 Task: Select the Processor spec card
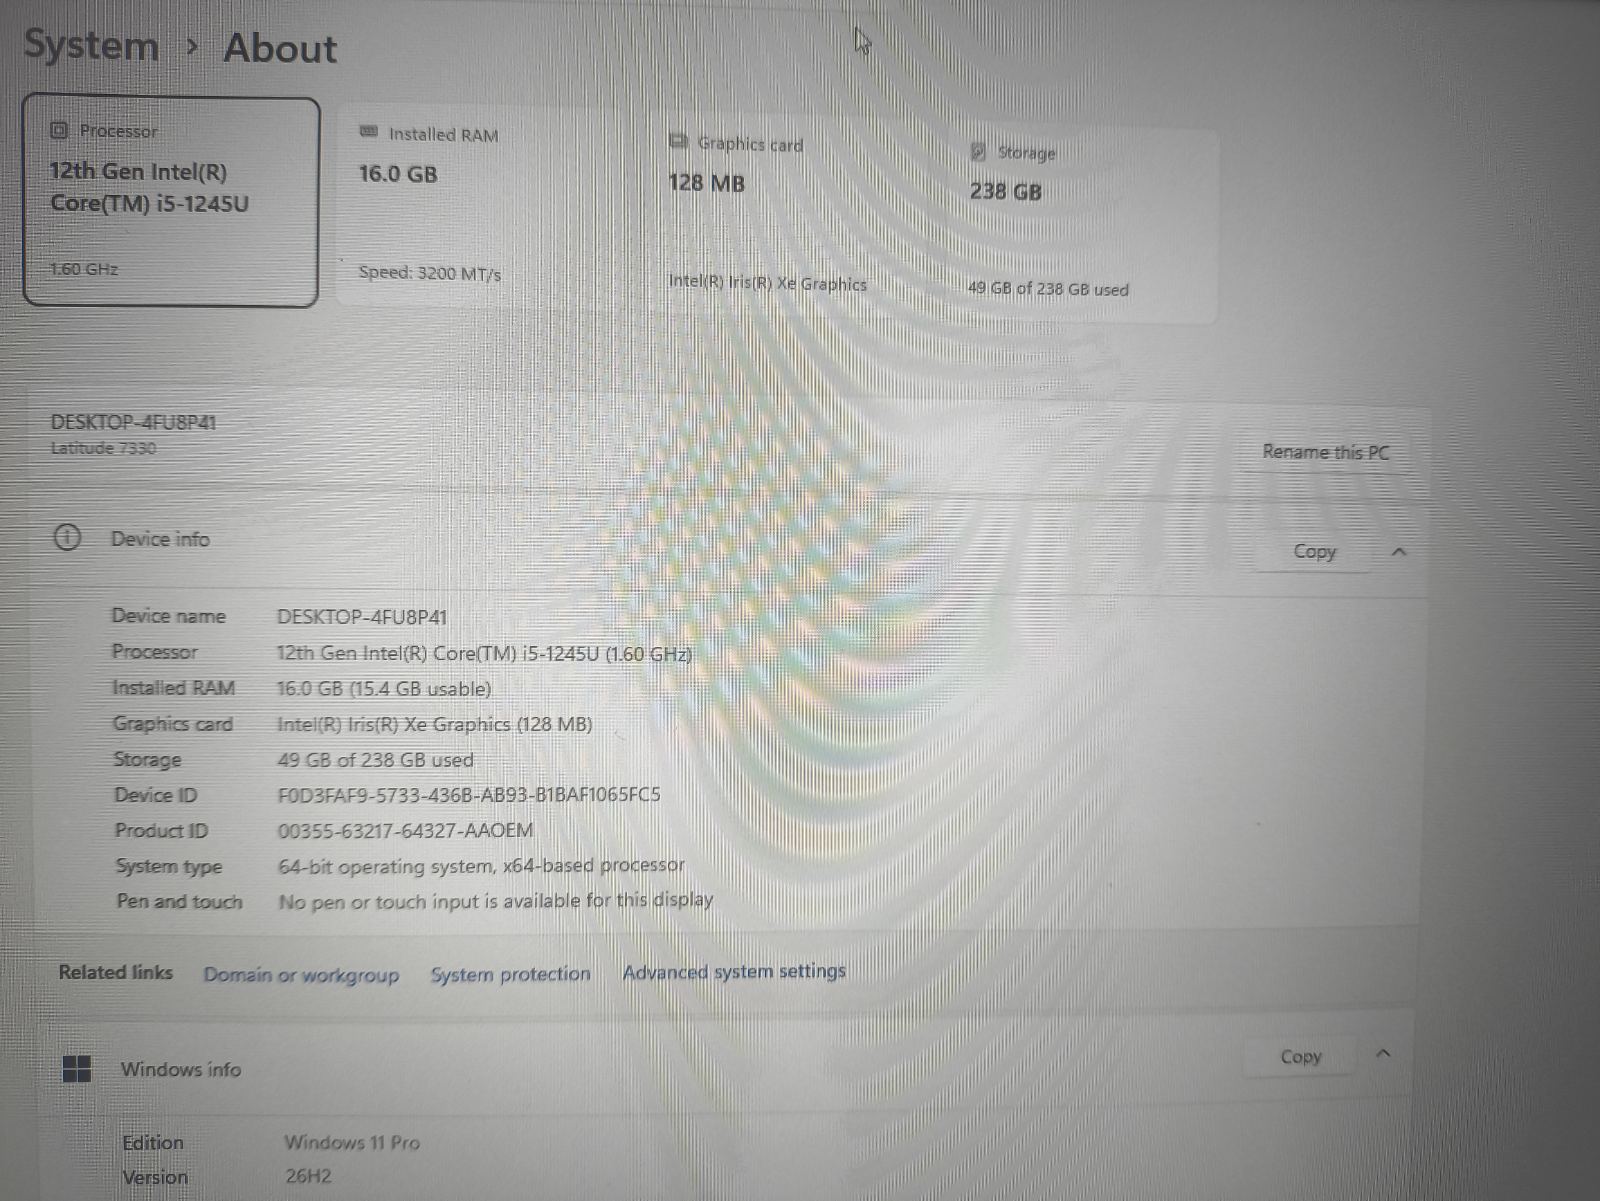click(x=171, y=201)
